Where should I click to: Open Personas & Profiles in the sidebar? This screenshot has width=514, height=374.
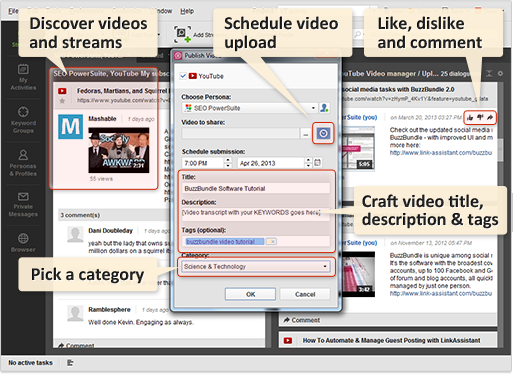point(23,163)
